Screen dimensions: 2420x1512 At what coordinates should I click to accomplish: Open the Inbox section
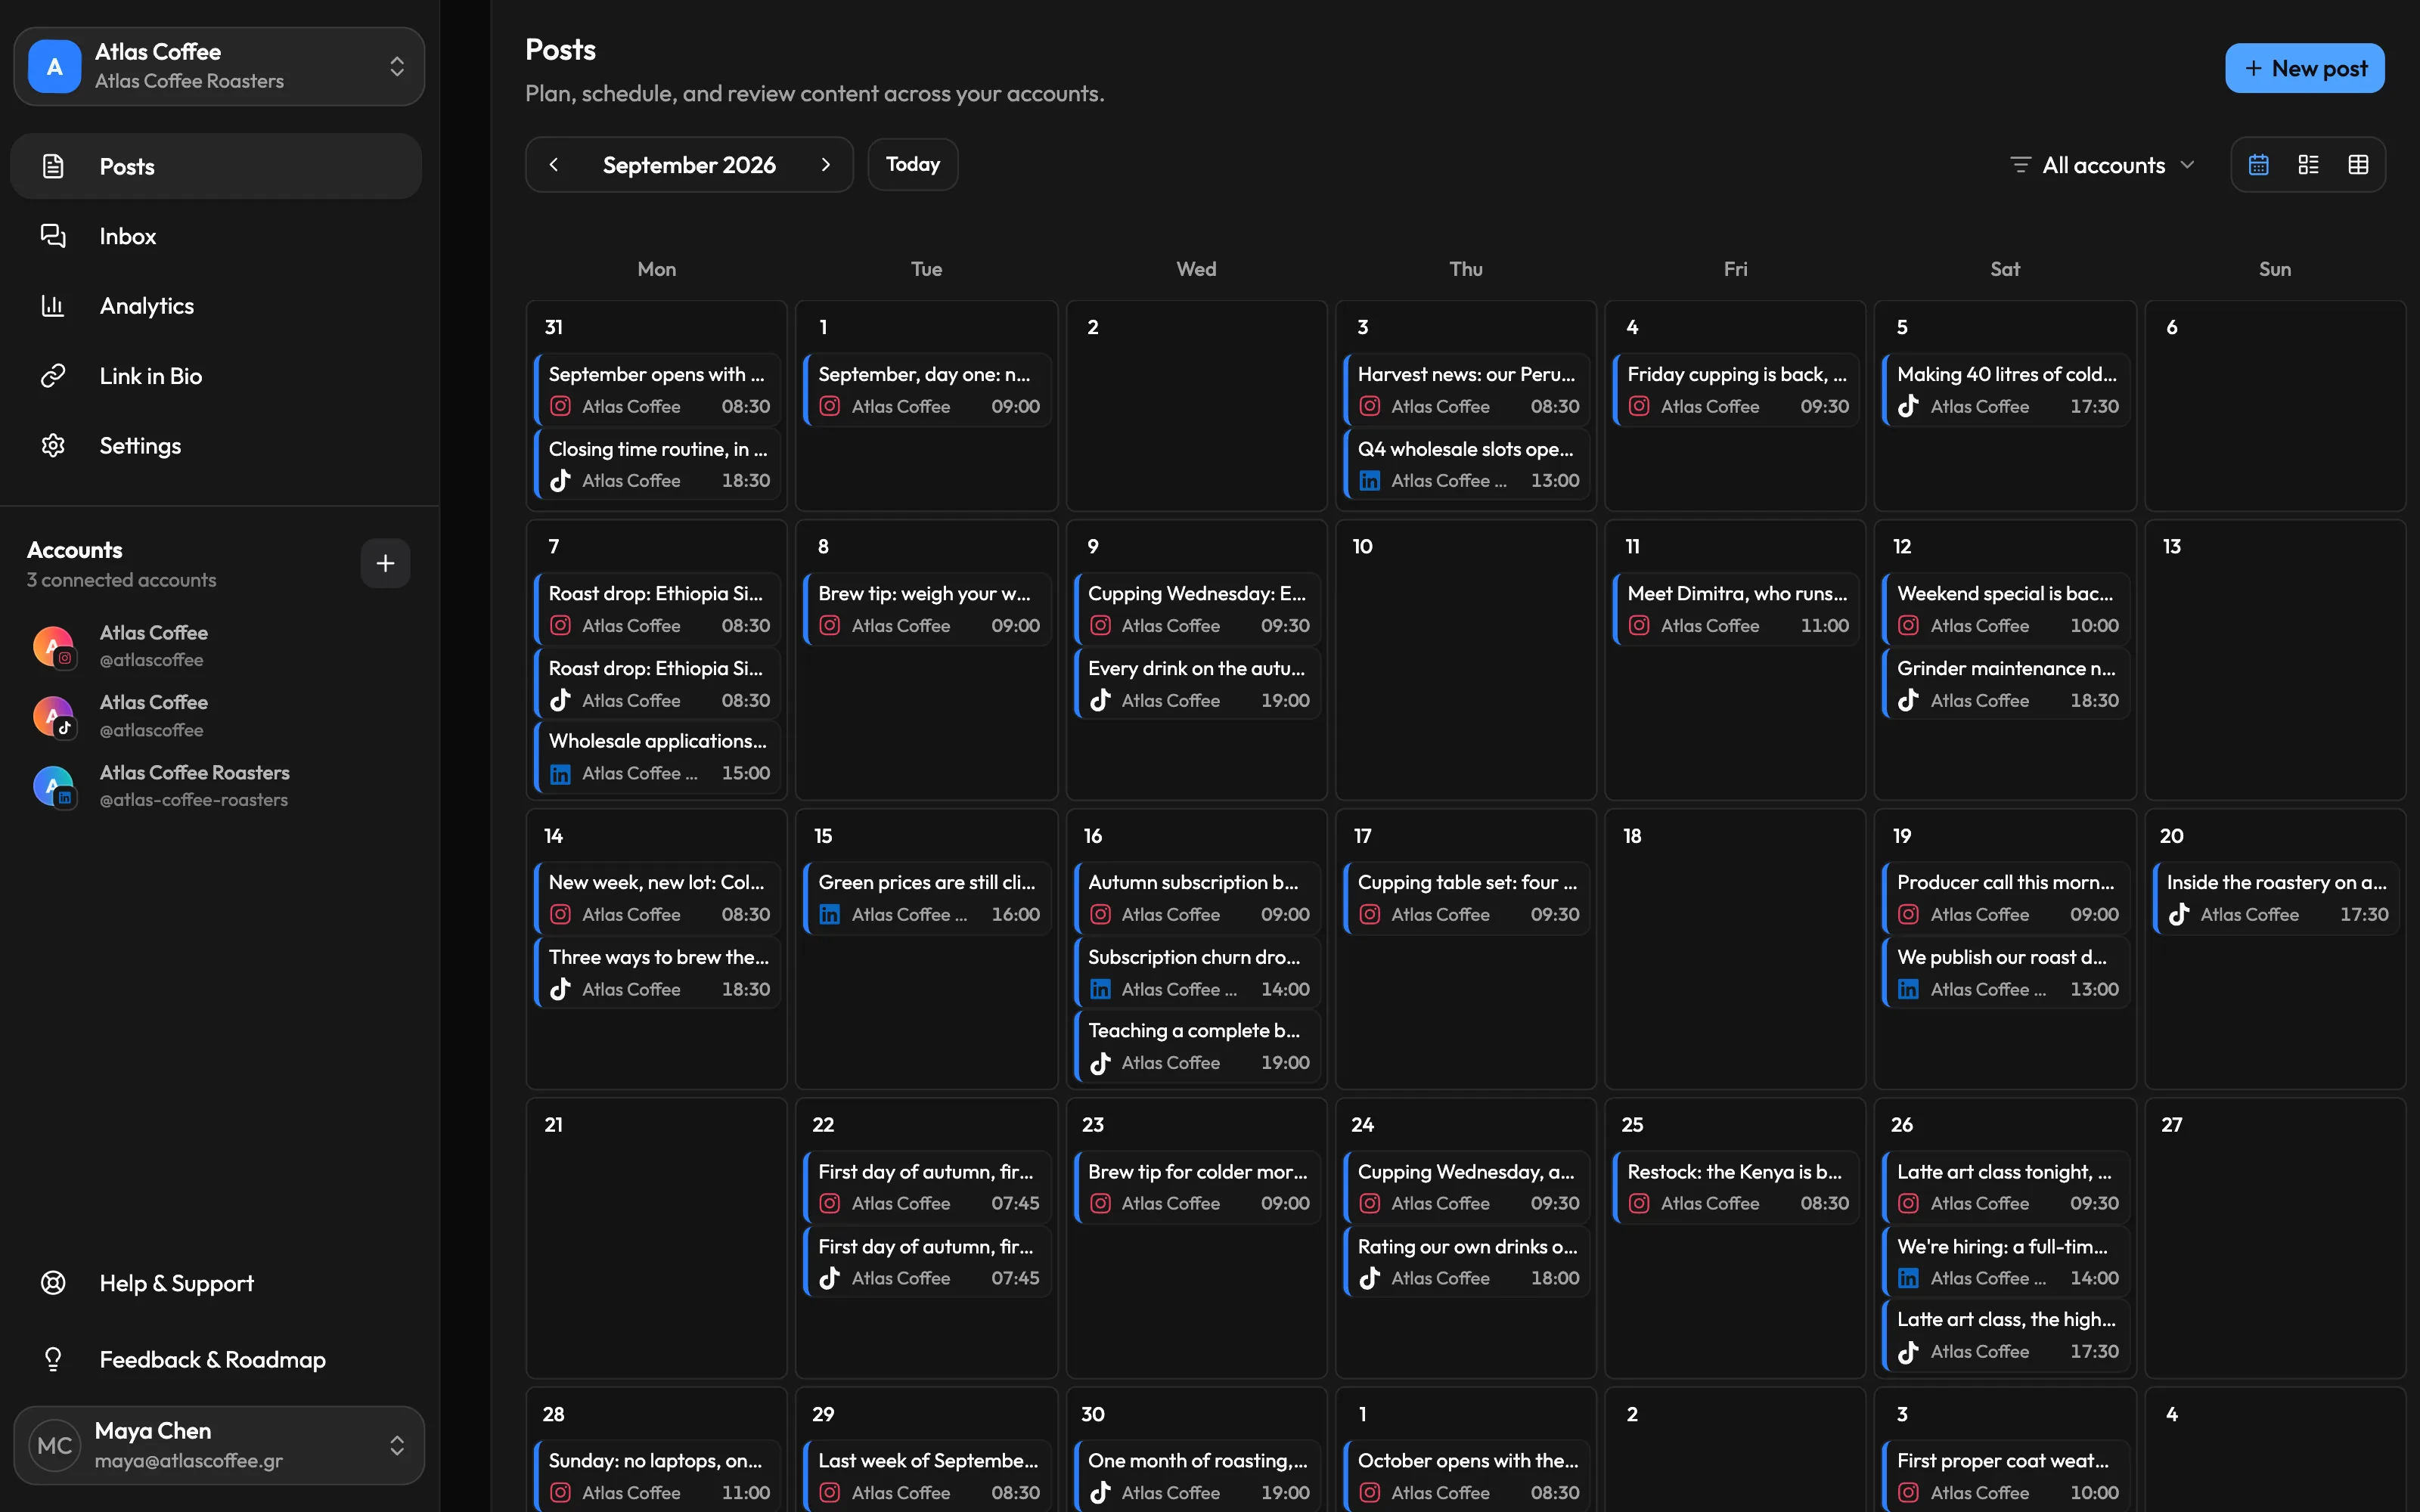tap(216, 236)
